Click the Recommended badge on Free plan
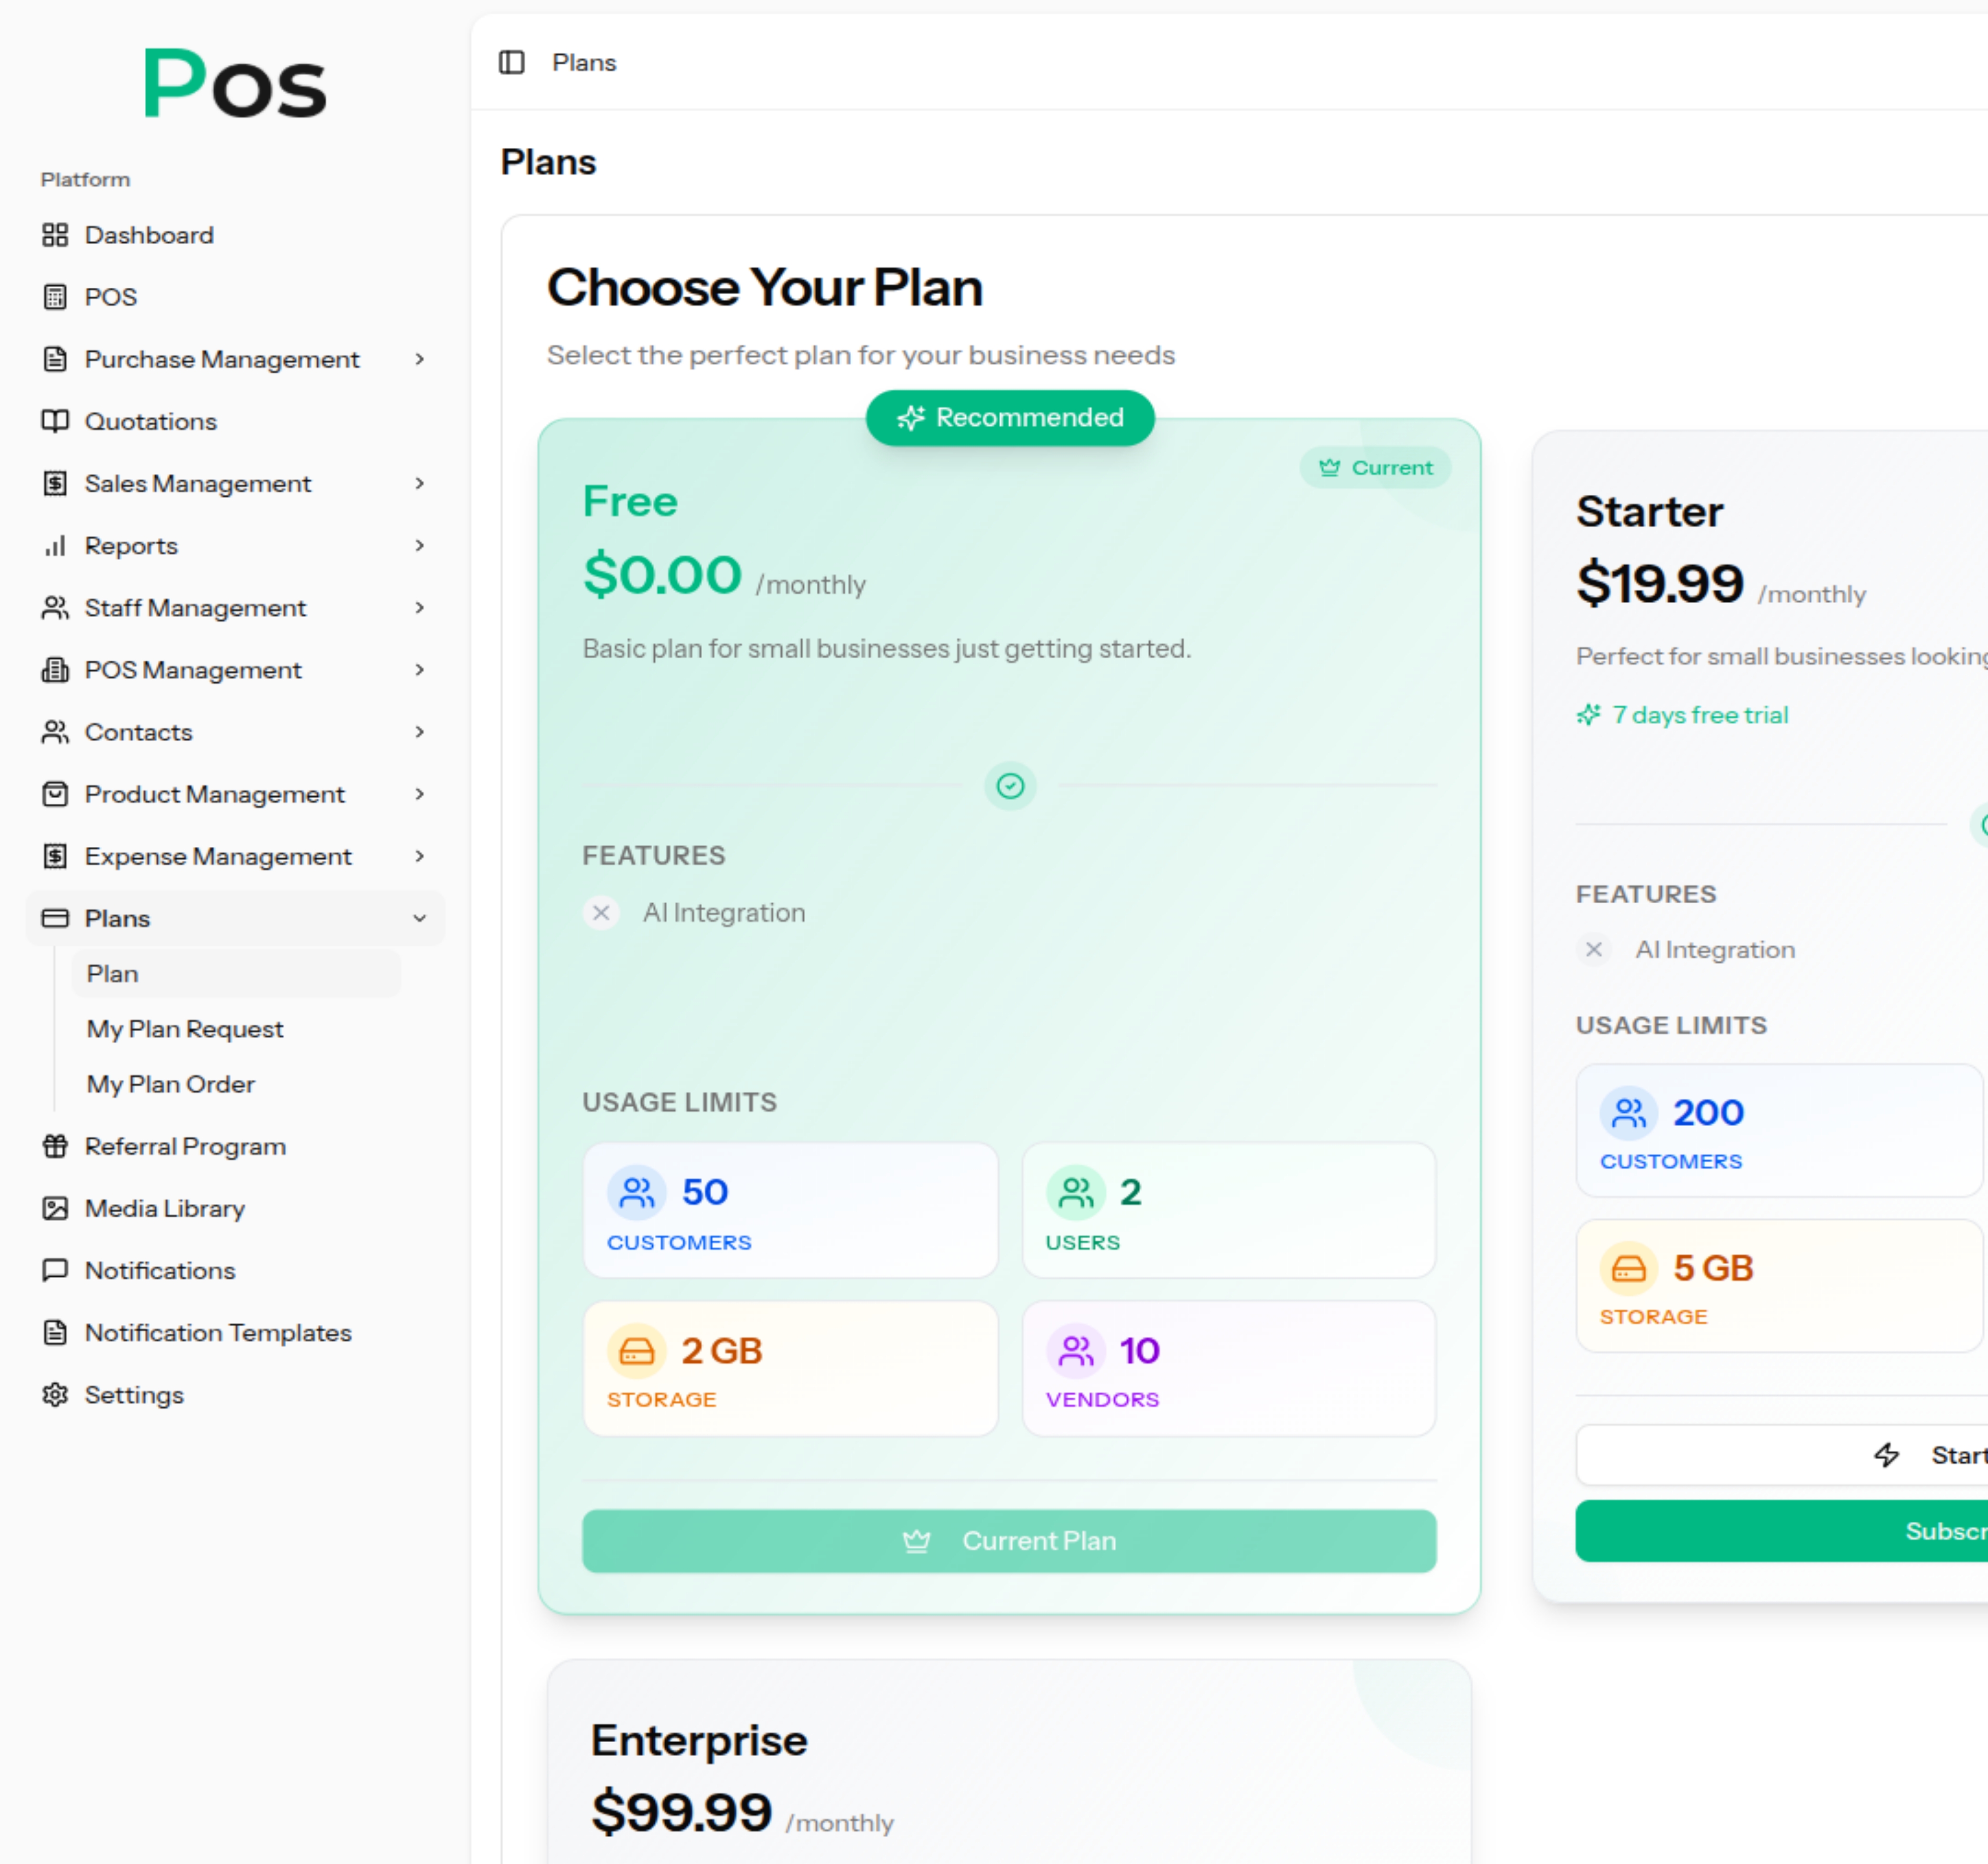Viewport: 1988px width, 1864px height. pyautogui.click(x=1010, y=417)
